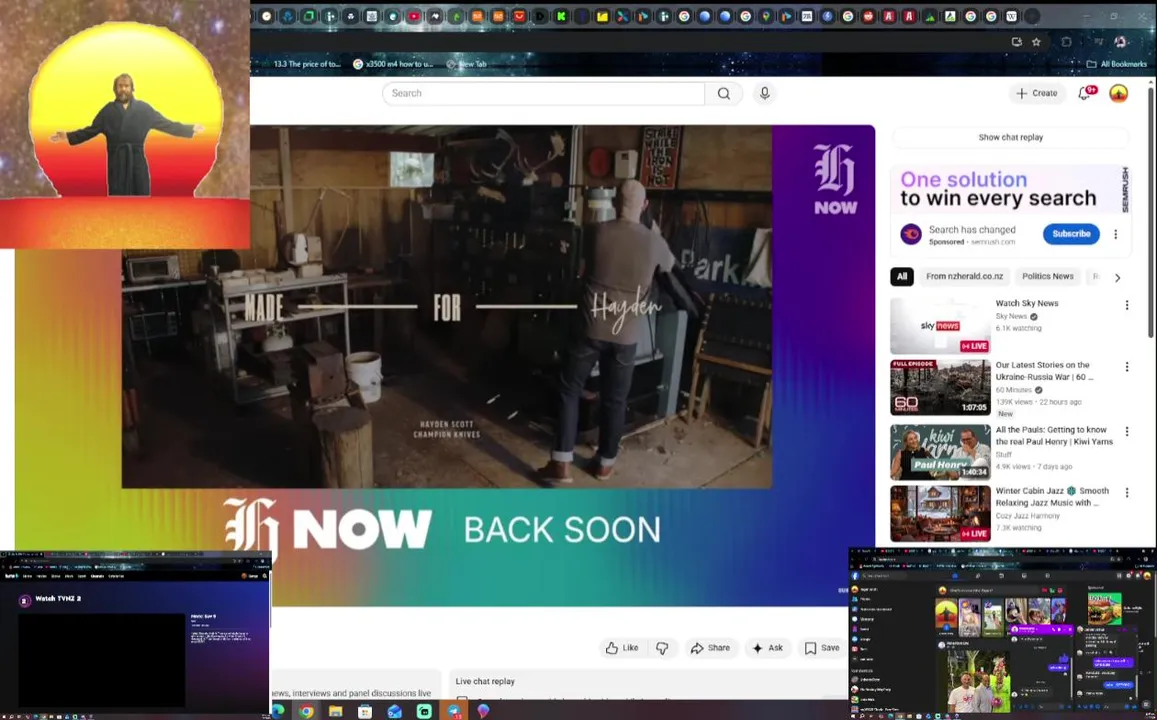Select the All filter chip

[x=902, y=277]
